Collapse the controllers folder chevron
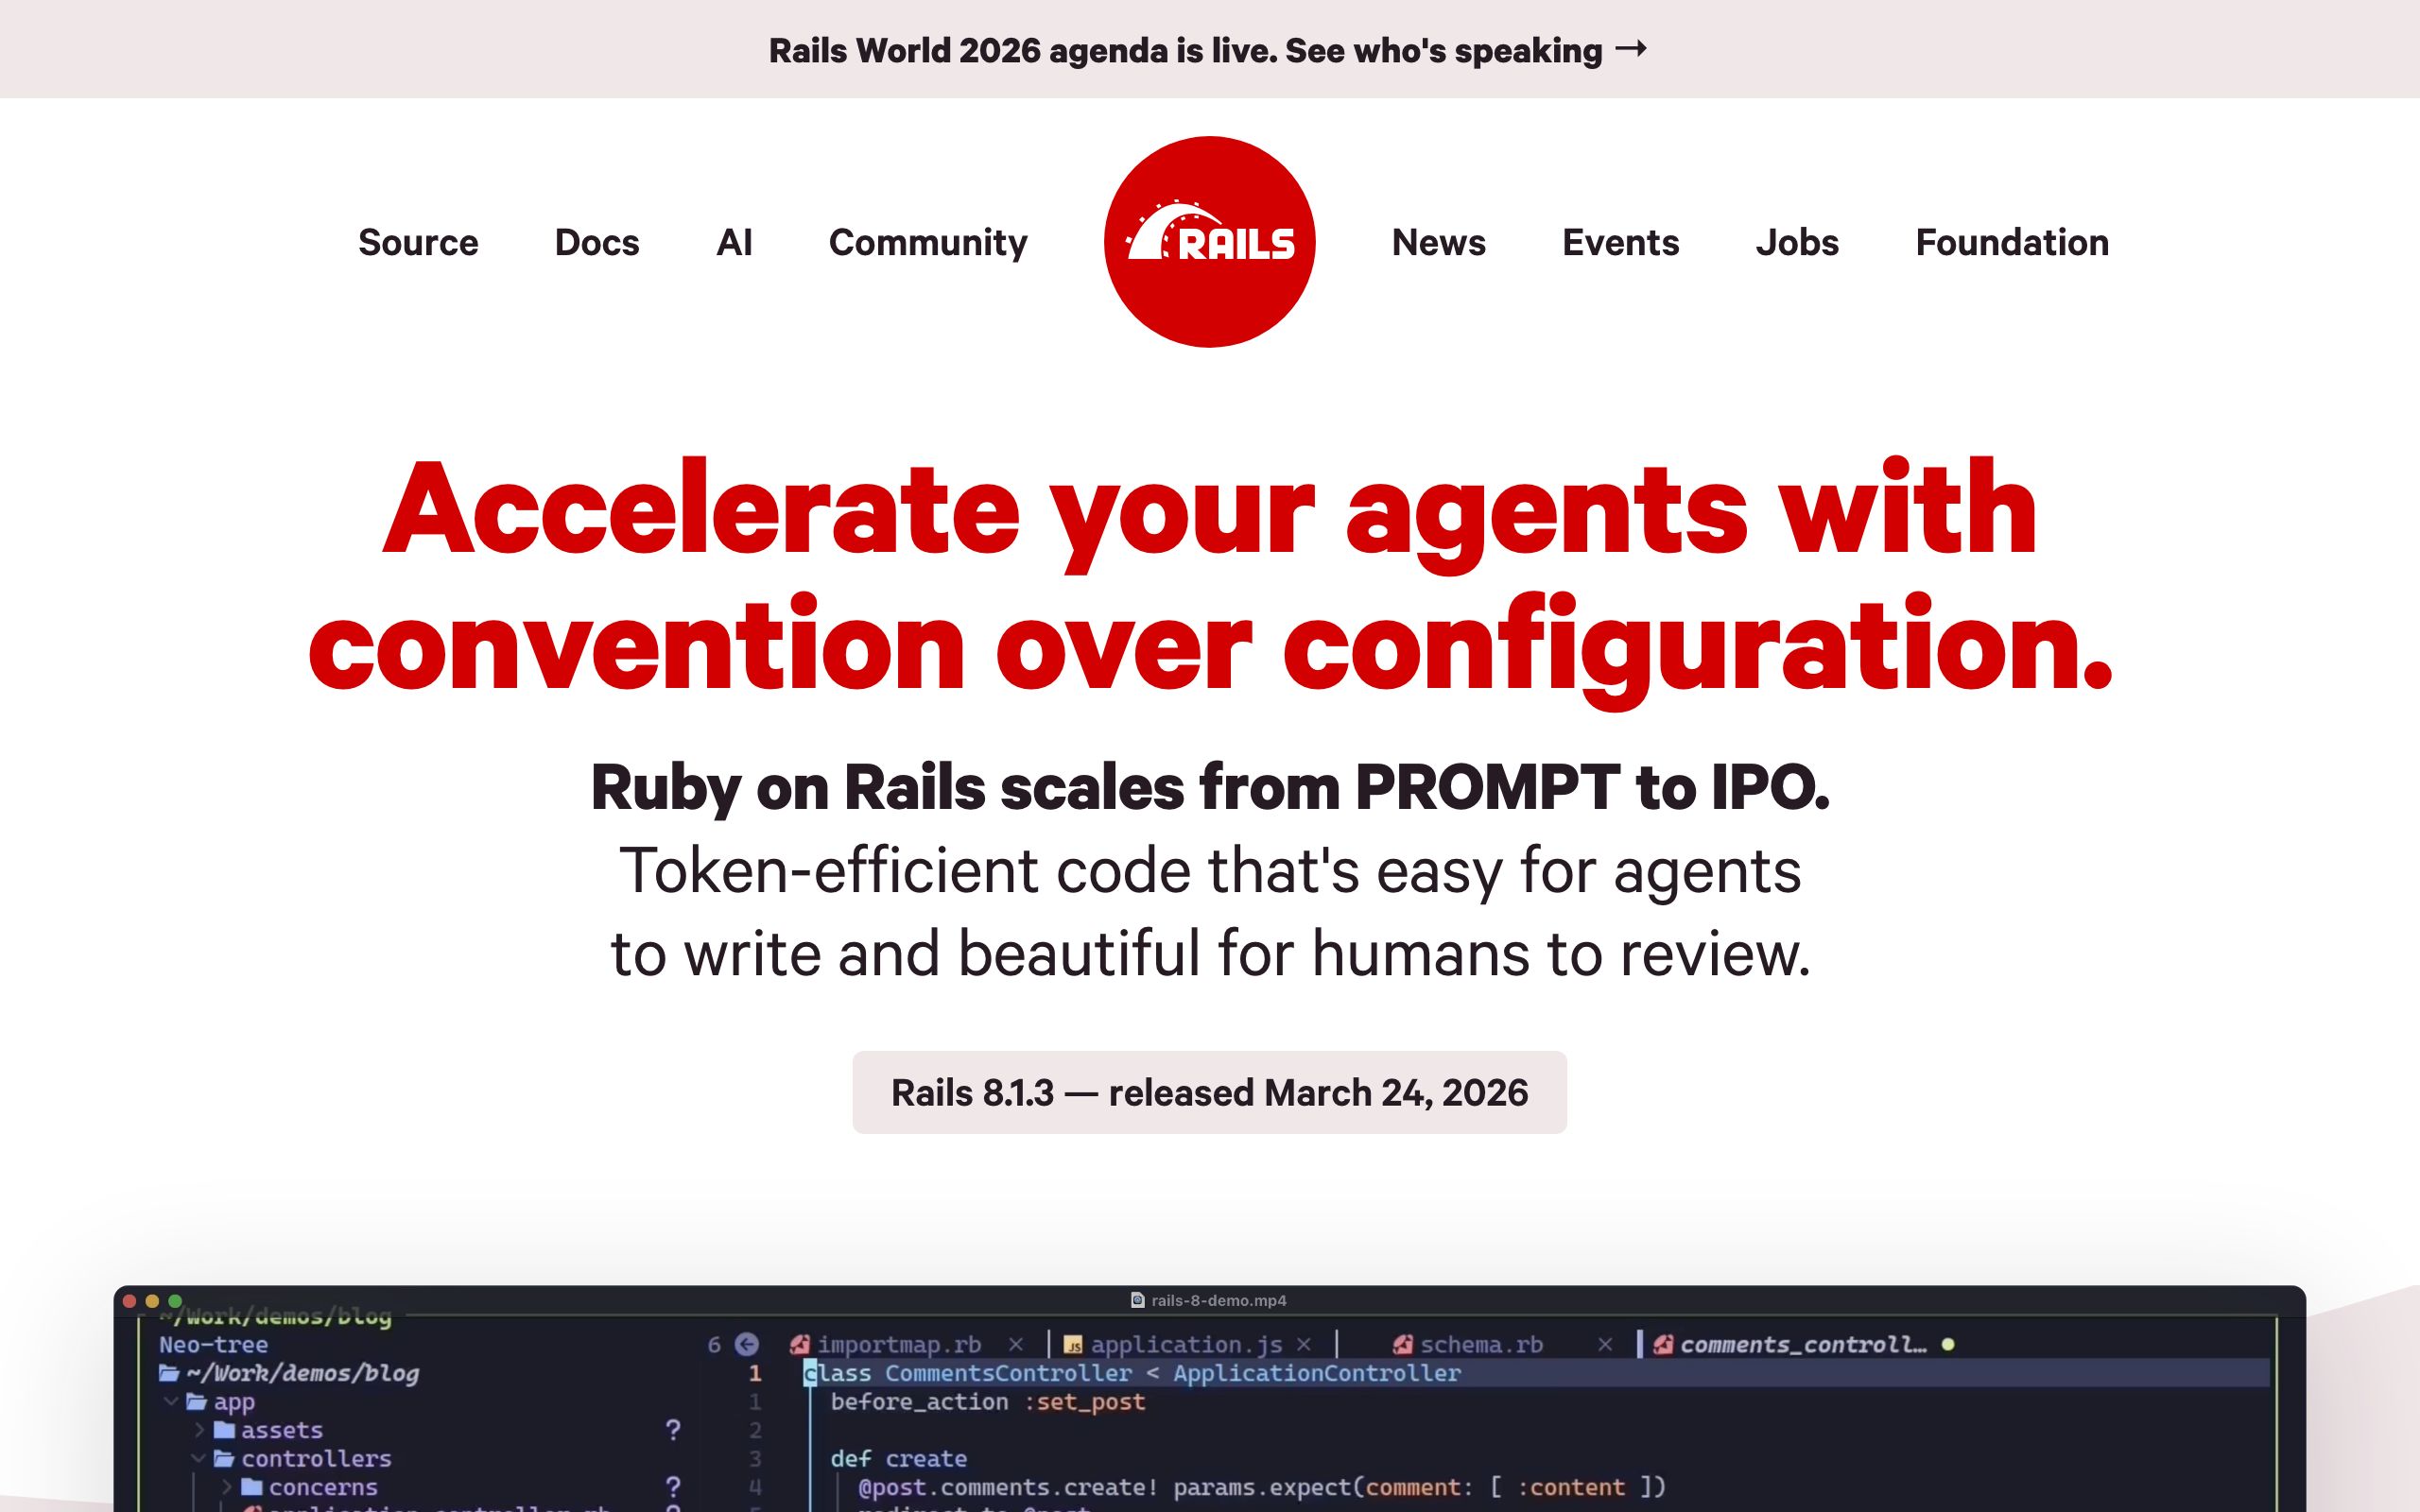Screen dimensions: 2420x1512 tap(198, 1458)
